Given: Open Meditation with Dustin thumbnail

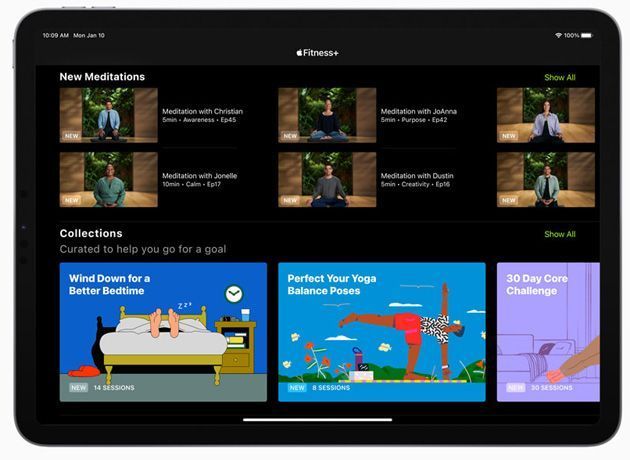Looking at the screenshot, I should 327,179.
